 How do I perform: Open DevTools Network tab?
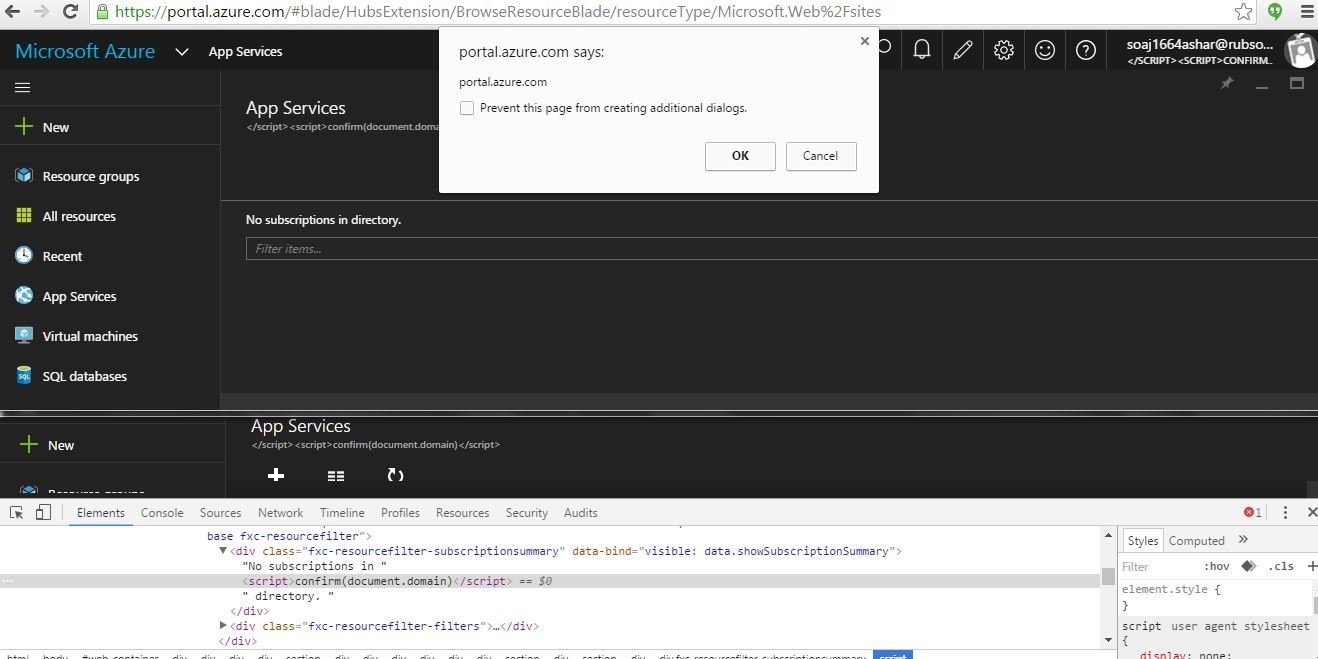coord(281,512)
